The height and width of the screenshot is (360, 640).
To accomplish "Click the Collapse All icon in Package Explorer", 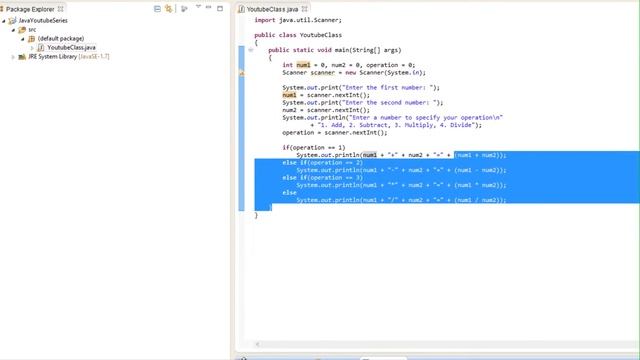I will point(157,9).
